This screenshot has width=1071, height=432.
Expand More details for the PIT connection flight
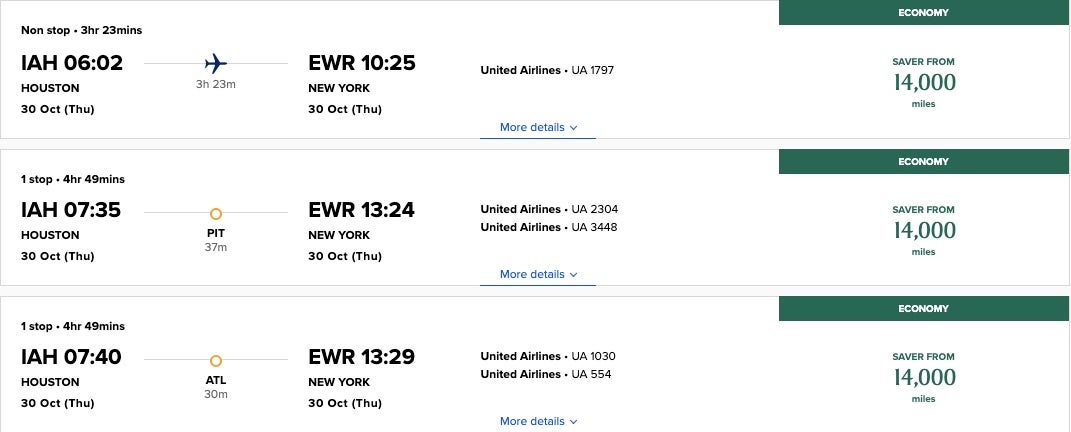point(538,275)
